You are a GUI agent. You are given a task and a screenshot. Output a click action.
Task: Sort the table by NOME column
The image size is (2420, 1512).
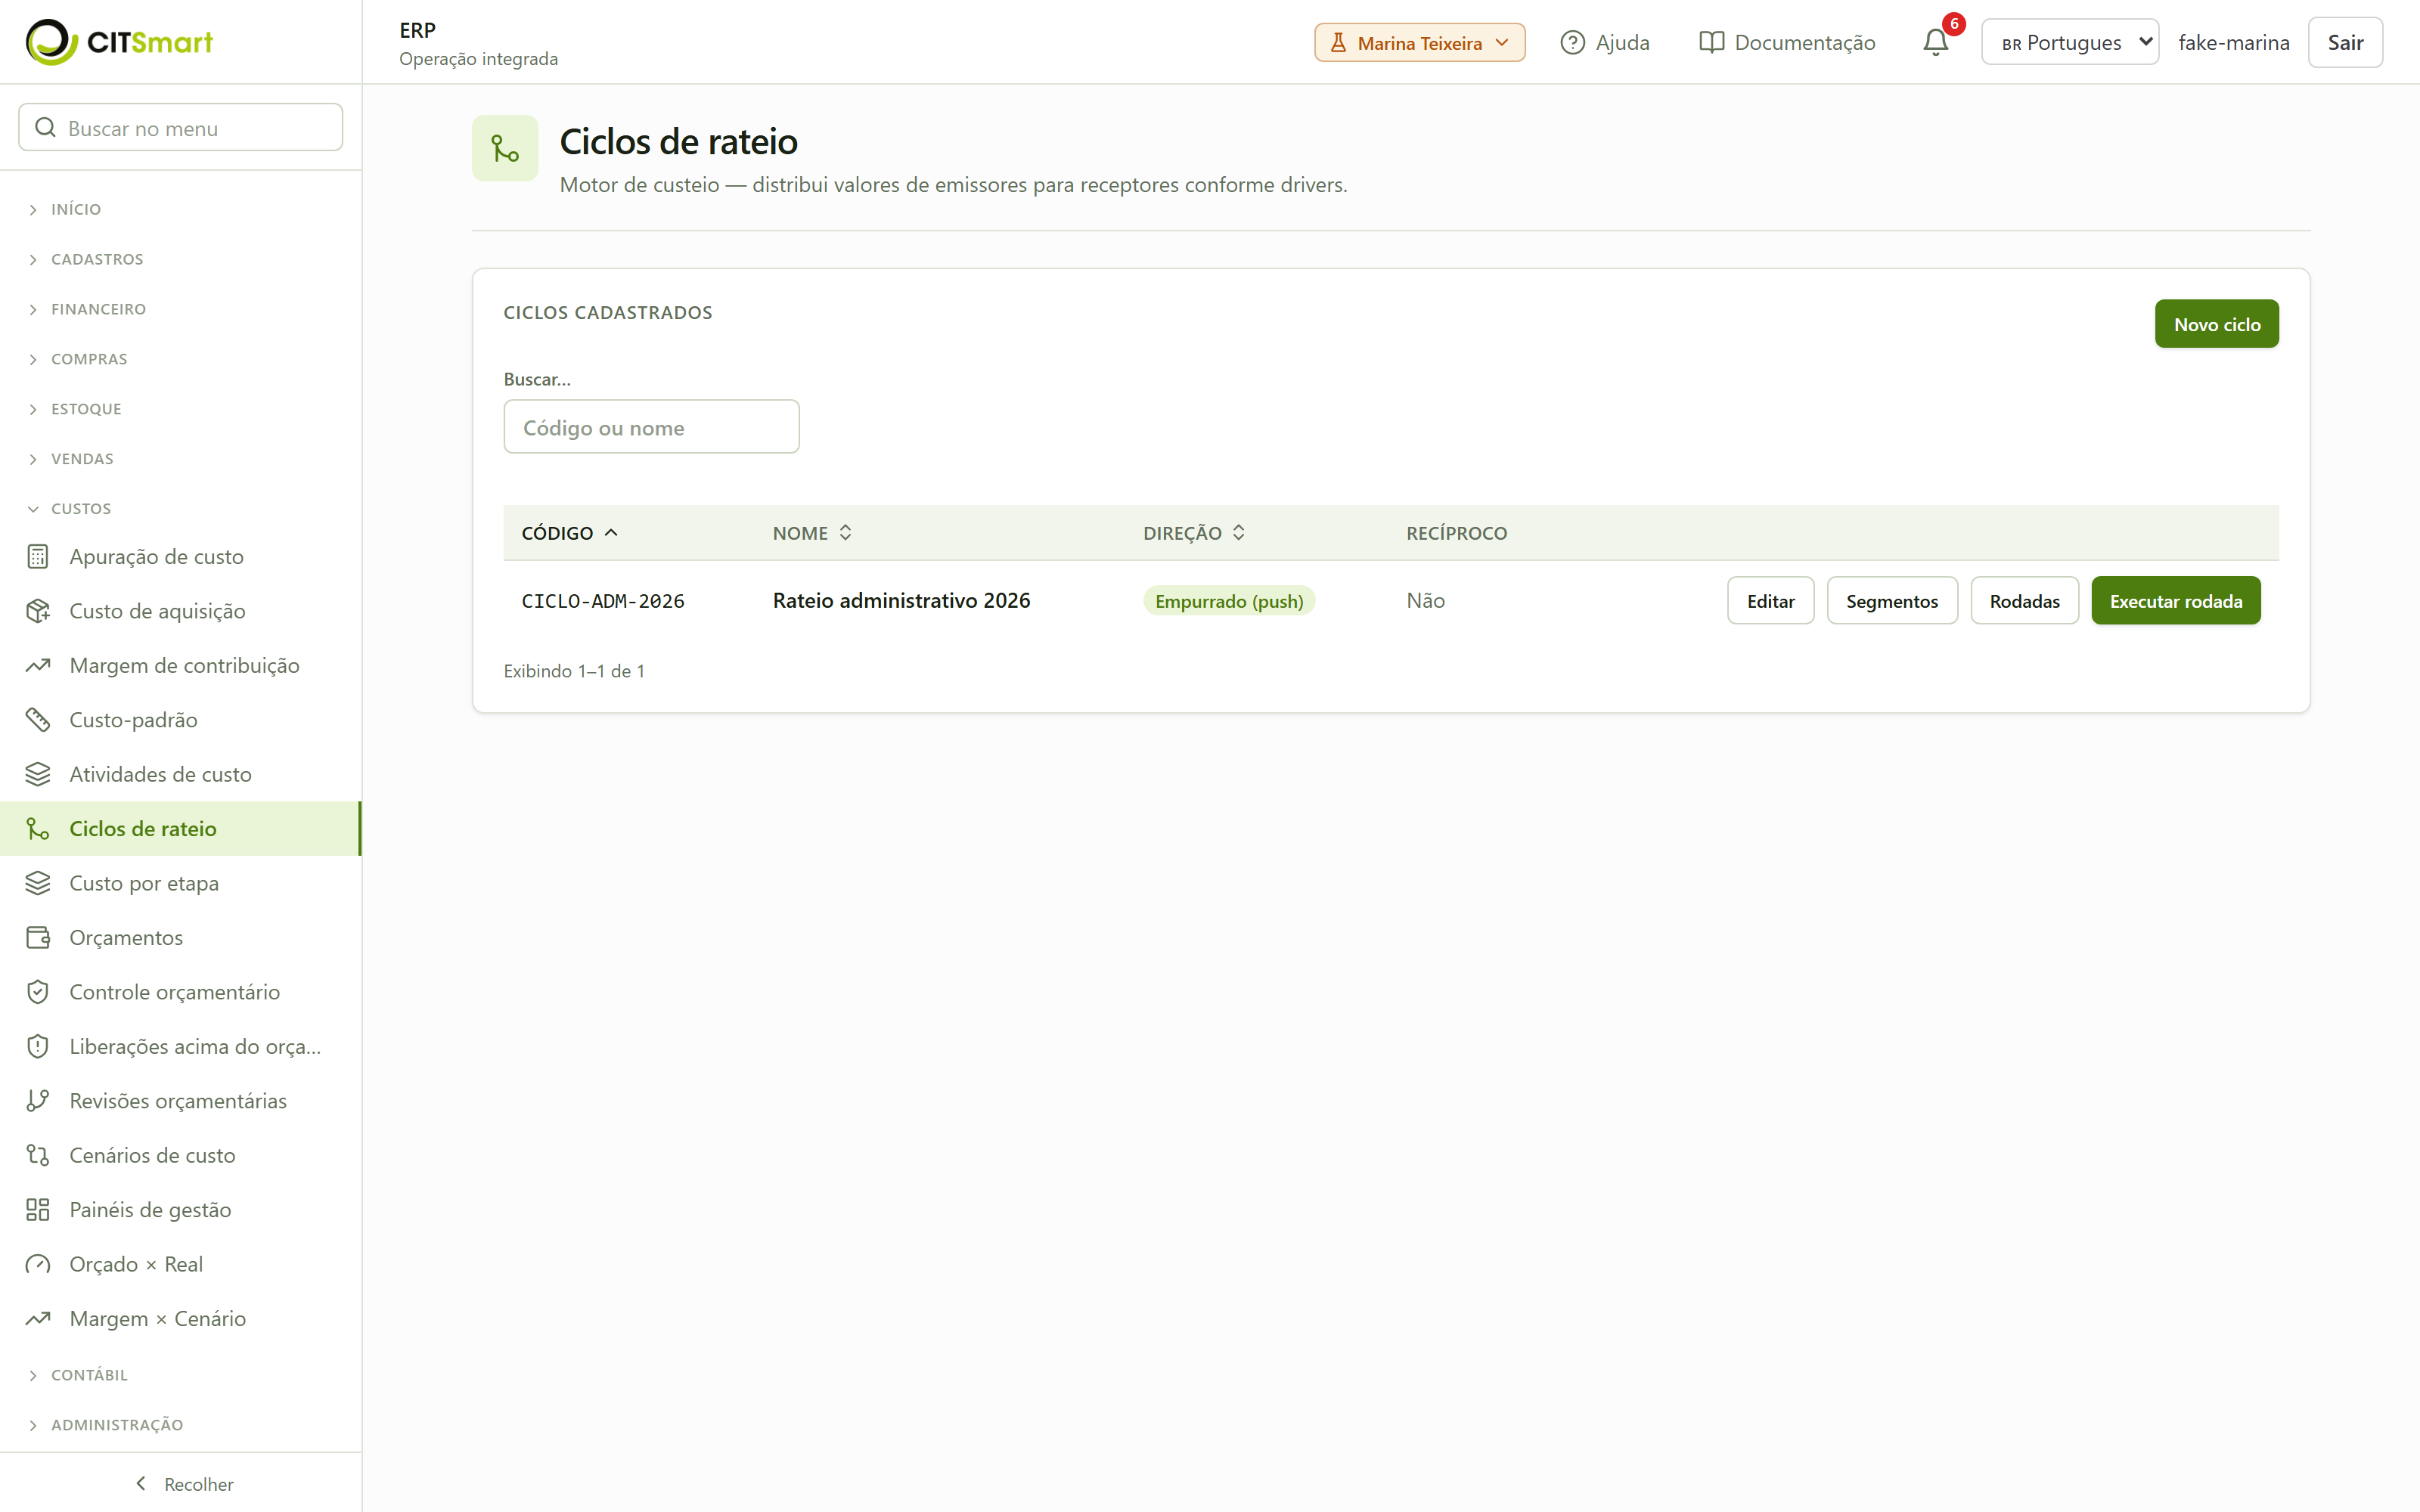click(x=812, y=533)
